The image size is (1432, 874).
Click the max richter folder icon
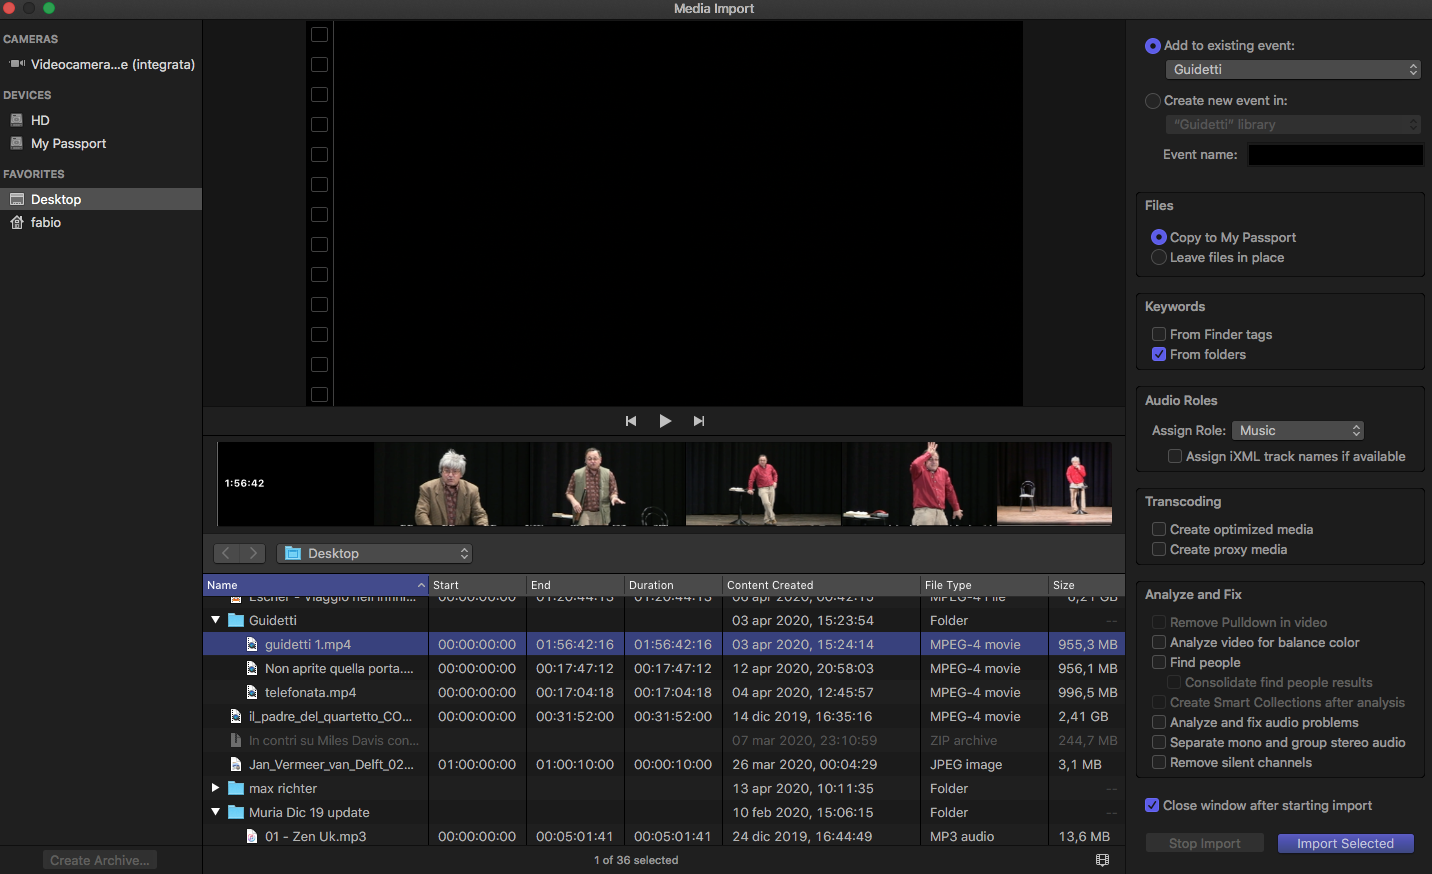pyautogui.click(x=236, y=788)
